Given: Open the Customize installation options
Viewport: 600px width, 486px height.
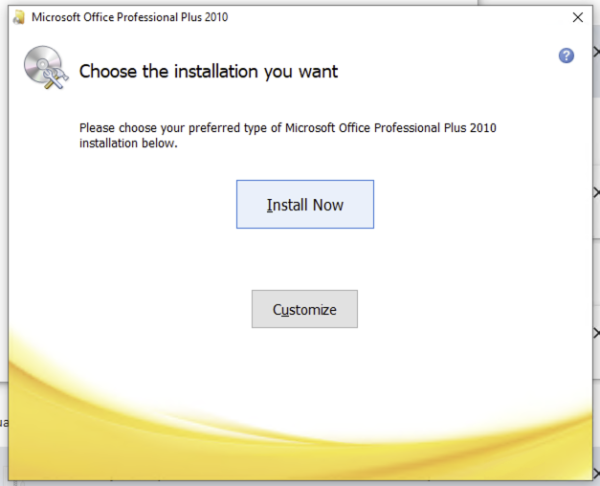Looking at the screenshot, I should click(305, 309).
